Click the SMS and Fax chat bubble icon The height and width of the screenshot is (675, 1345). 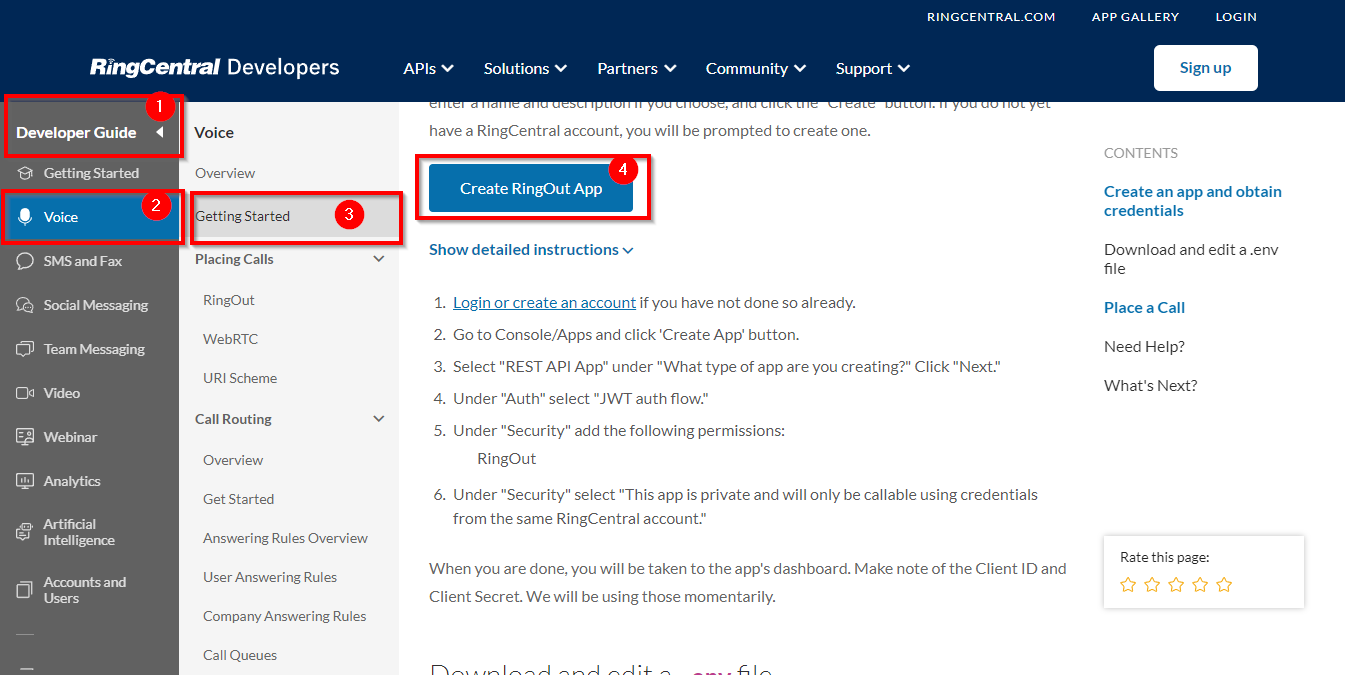[x=25, y=261]
